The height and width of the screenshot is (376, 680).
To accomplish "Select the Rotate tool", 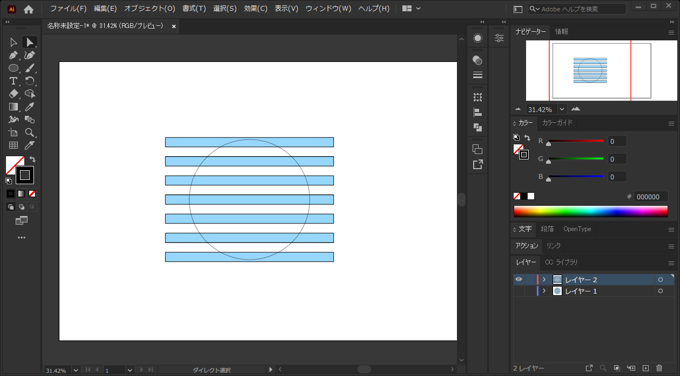I will 29,81.
